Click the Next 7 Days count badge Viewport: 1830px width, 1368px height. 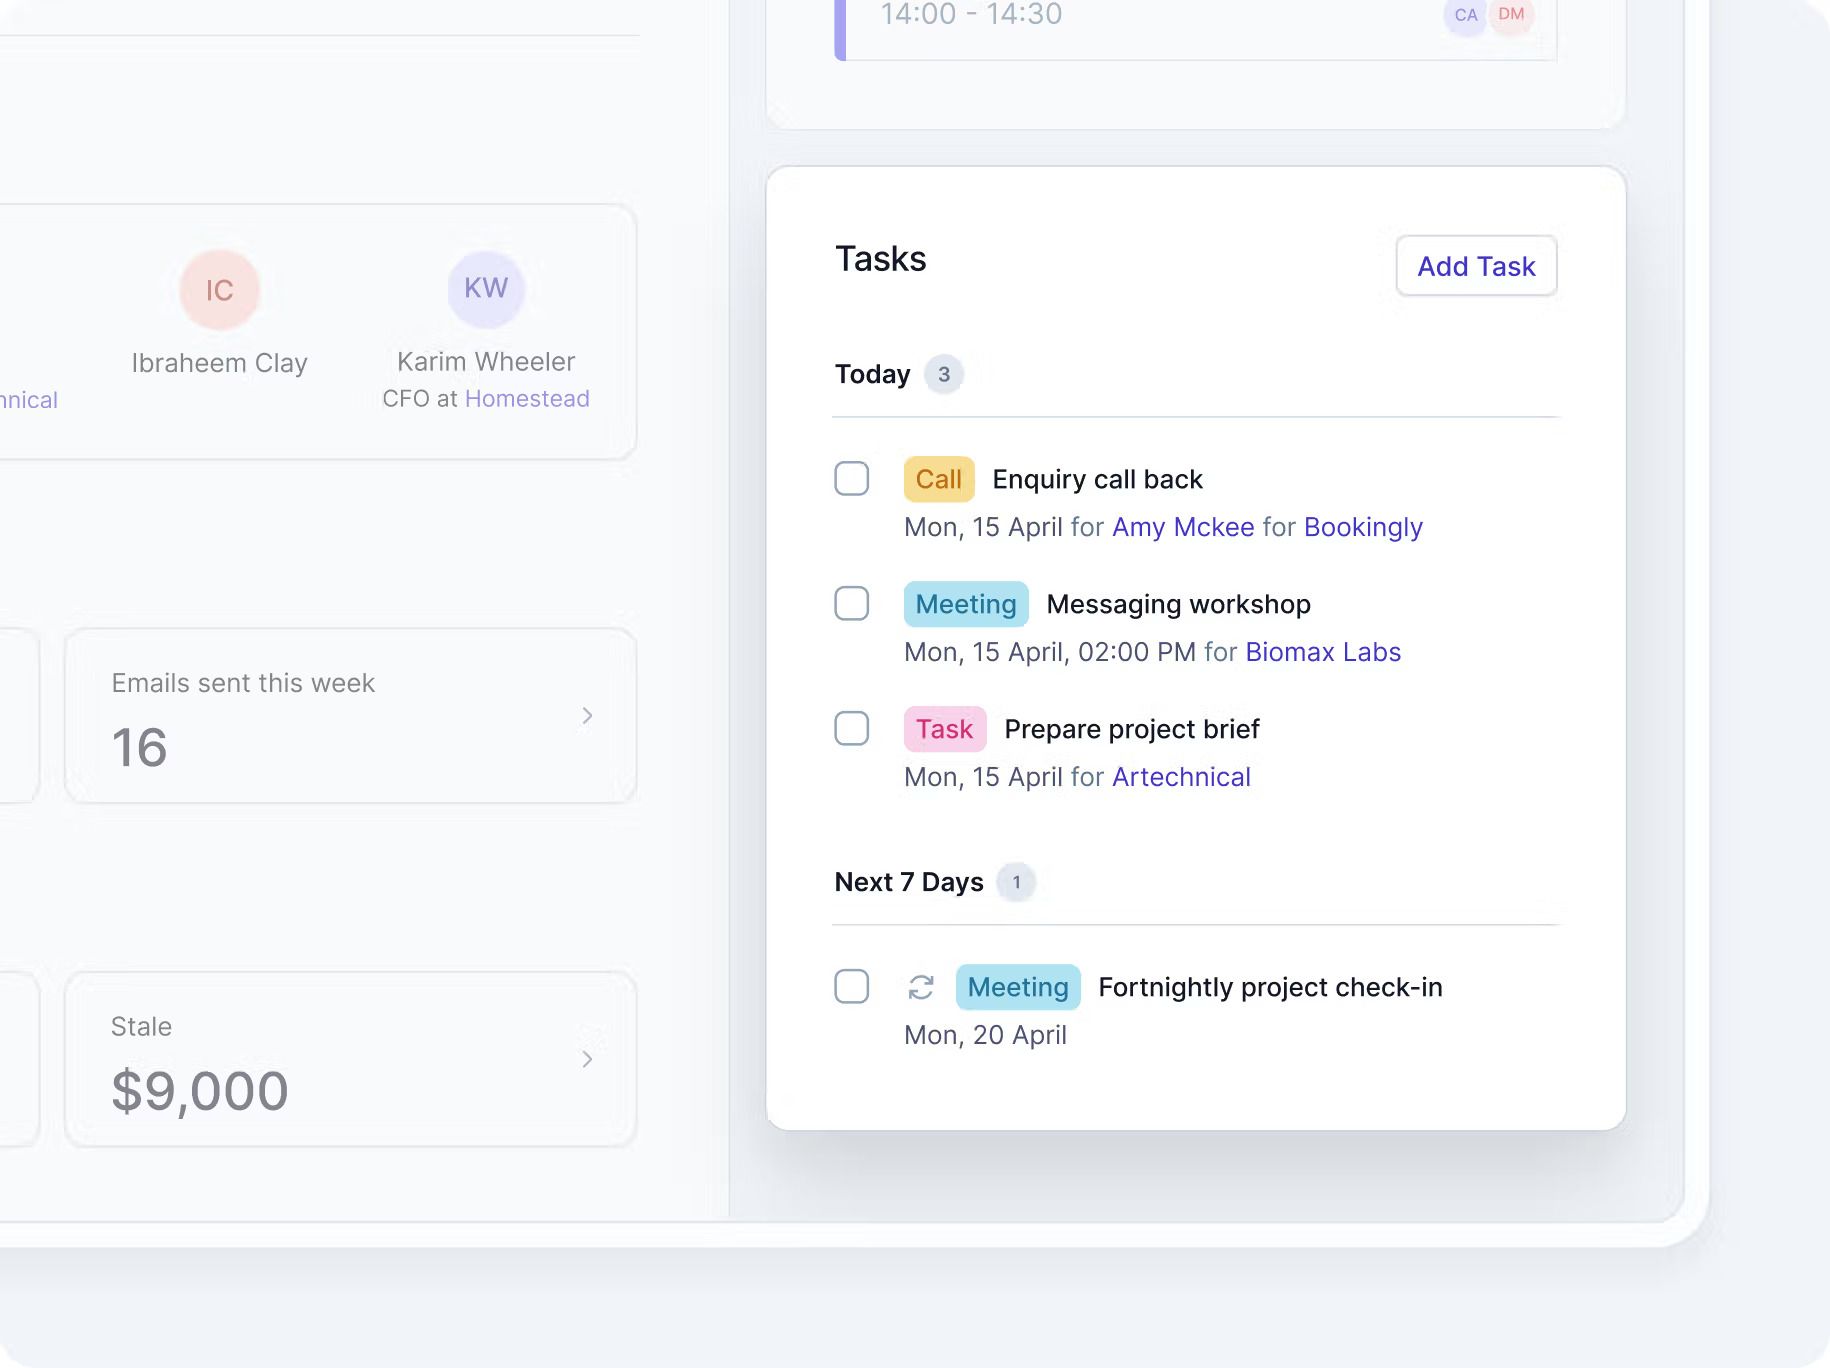pyautogui.click(x=1016, y=882)
